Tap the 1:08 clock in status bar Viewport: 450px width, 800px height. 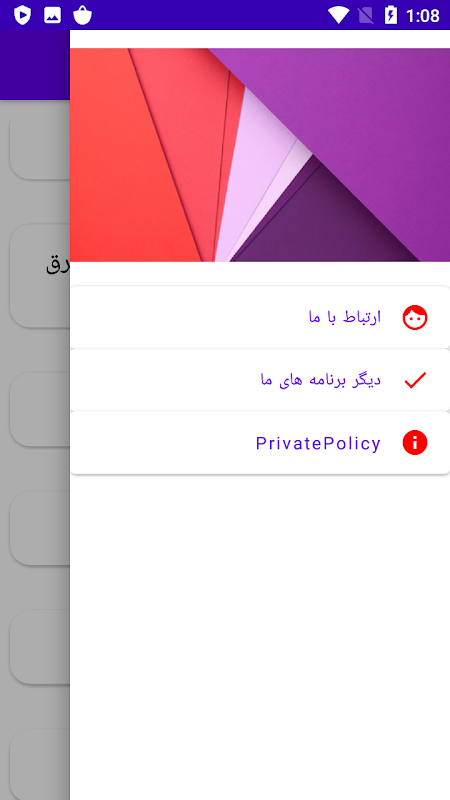422,16
